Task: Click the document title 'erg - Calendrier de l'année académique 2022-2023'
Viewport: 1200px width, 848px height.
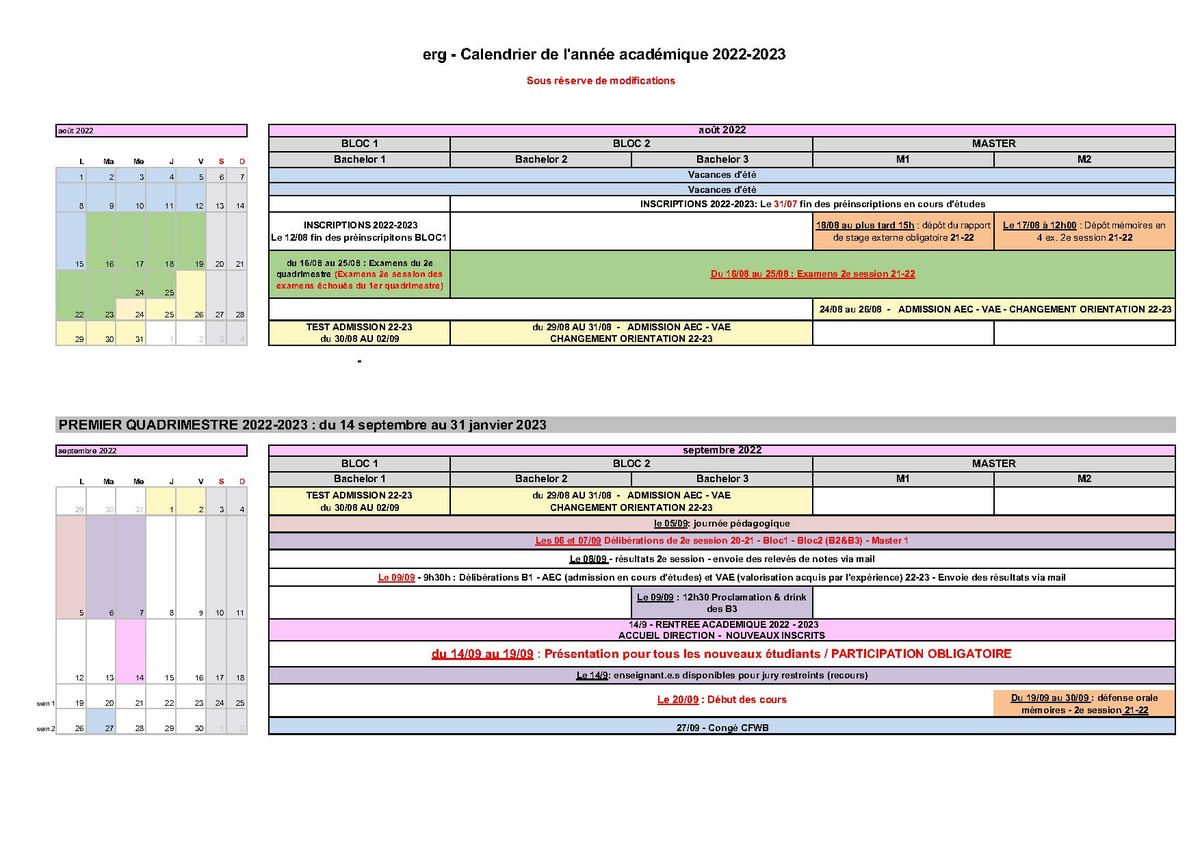Action: (604, 54)
